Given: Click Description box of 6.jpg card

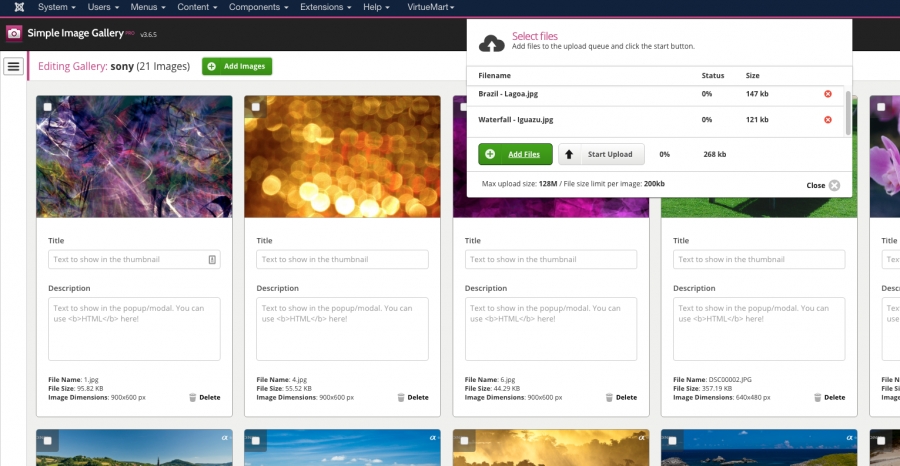Looking at the screenshot, I should pyautogui.click(x=551, y=329).
